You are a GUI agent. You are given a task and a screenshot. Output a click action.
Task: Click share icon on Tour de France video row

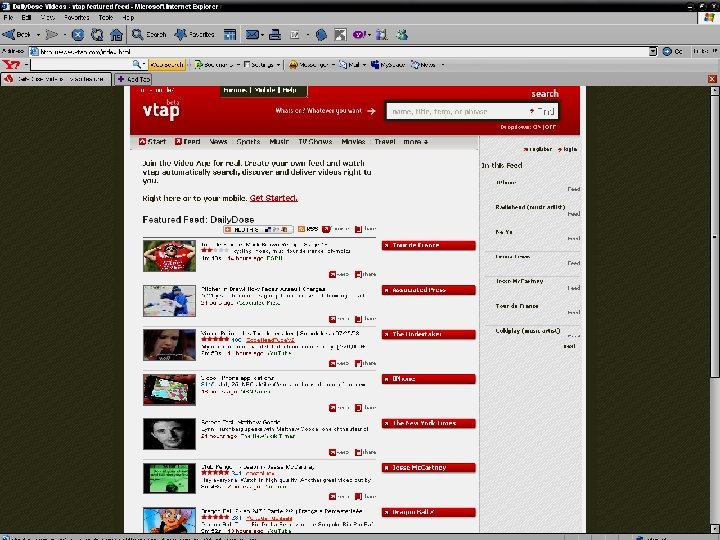coord(358,275)
